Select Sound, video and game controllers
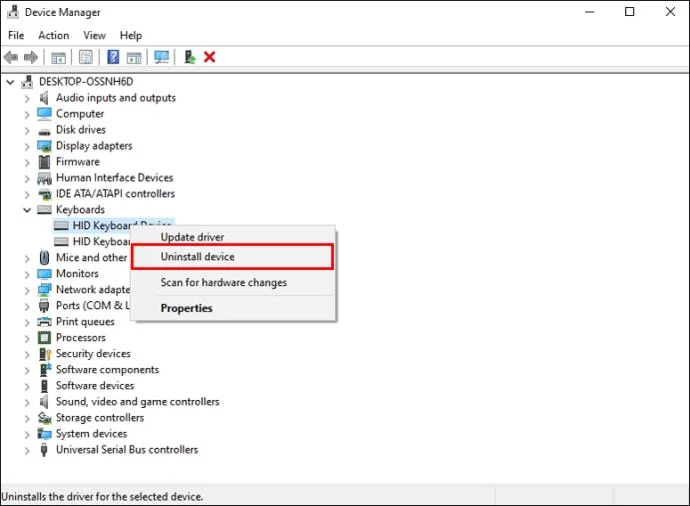This screenshot has width=690, height=506. [x=137, y=402]
